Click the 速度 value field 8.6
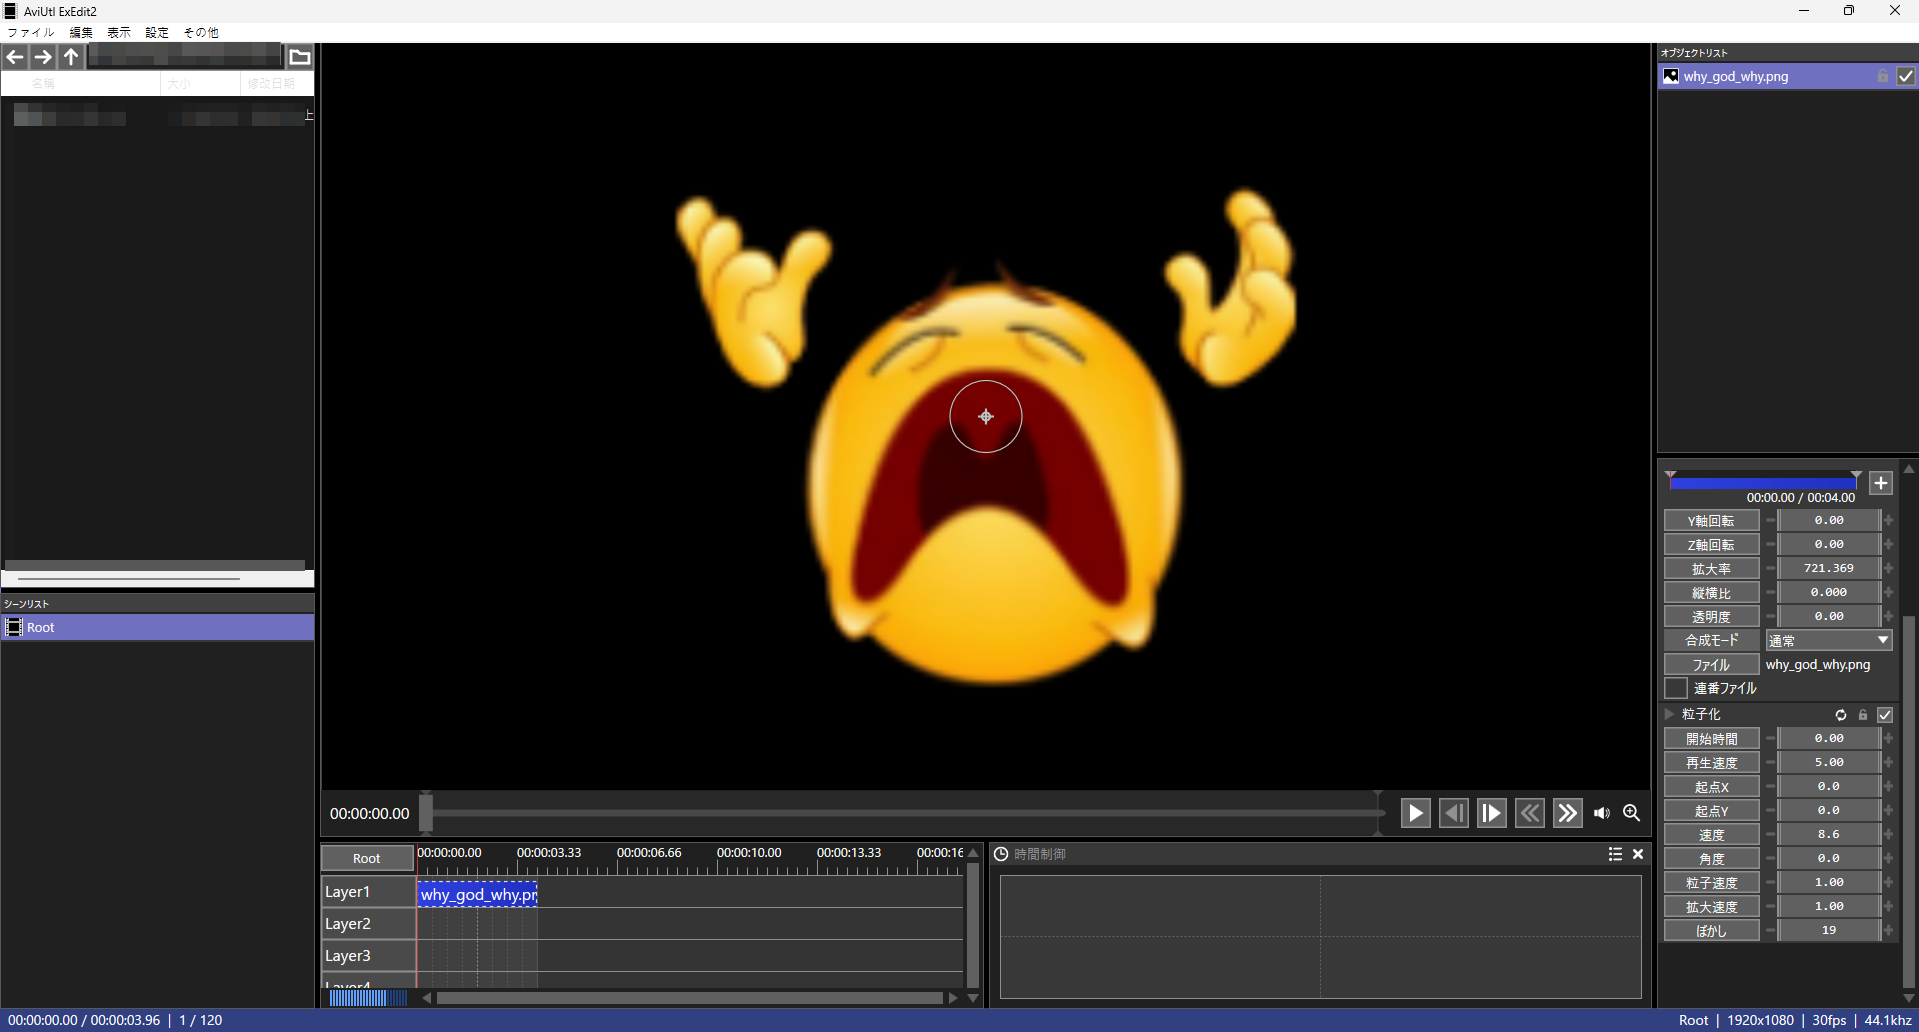 tap(1829, 834)
